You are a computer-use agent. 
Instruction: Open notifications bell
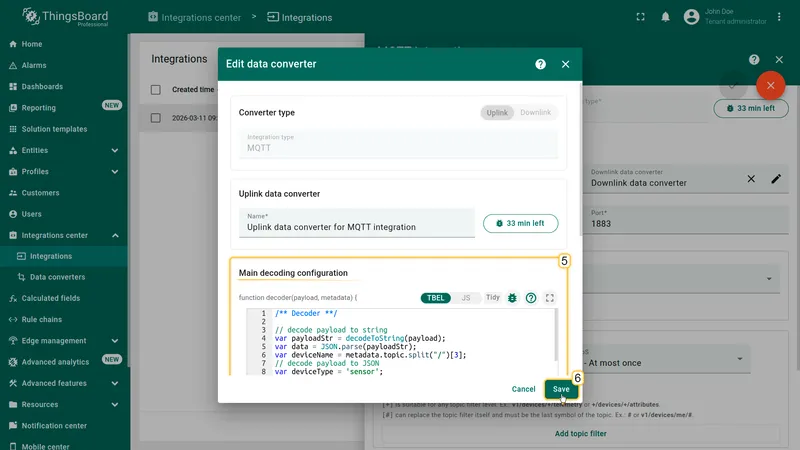pos(665,17)
